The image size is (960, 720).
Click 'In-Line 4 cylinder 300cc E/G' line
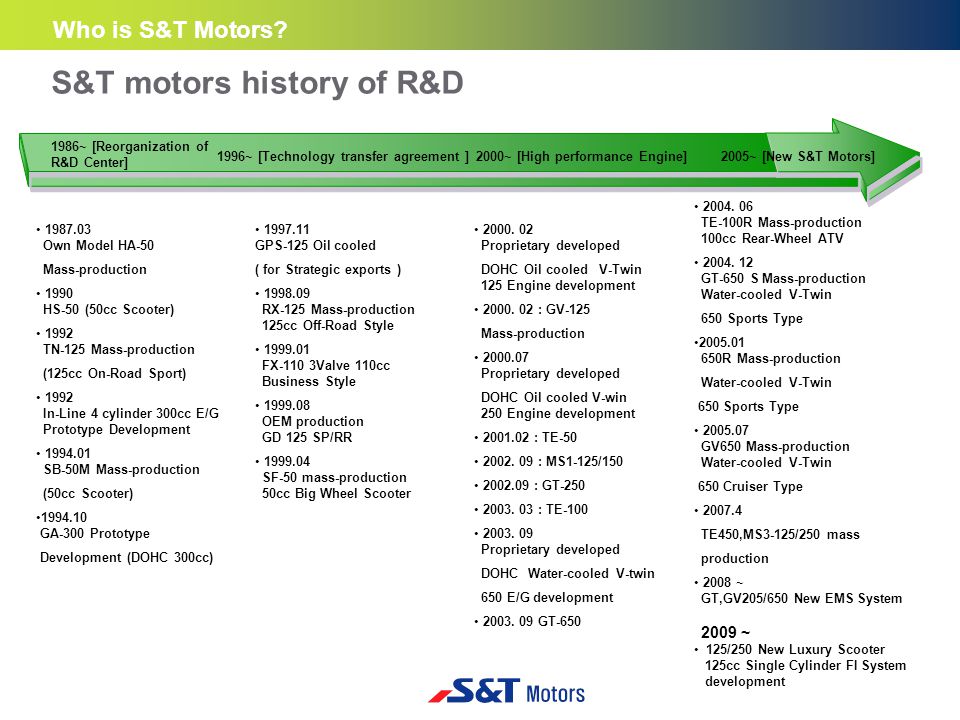pos(130,414)
